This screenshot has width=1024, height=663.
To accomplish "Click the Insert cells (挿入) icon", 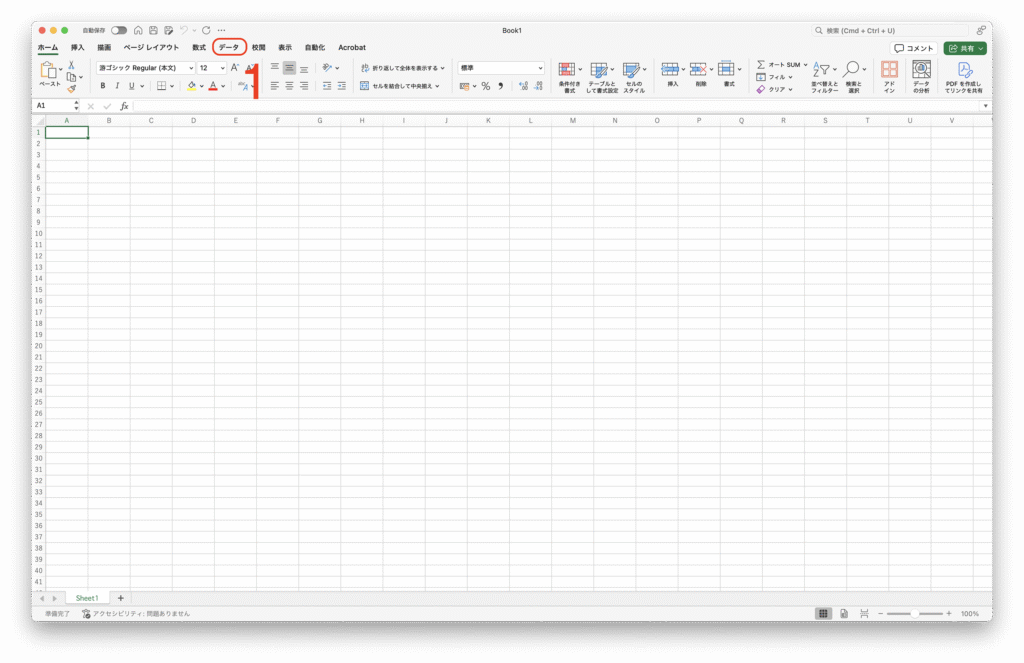I will point(670,69).
